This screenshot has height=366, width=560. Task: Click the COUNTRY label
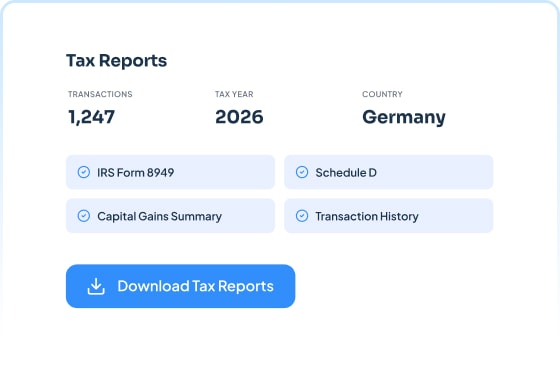pyautogui.click(x=382, y=94)
